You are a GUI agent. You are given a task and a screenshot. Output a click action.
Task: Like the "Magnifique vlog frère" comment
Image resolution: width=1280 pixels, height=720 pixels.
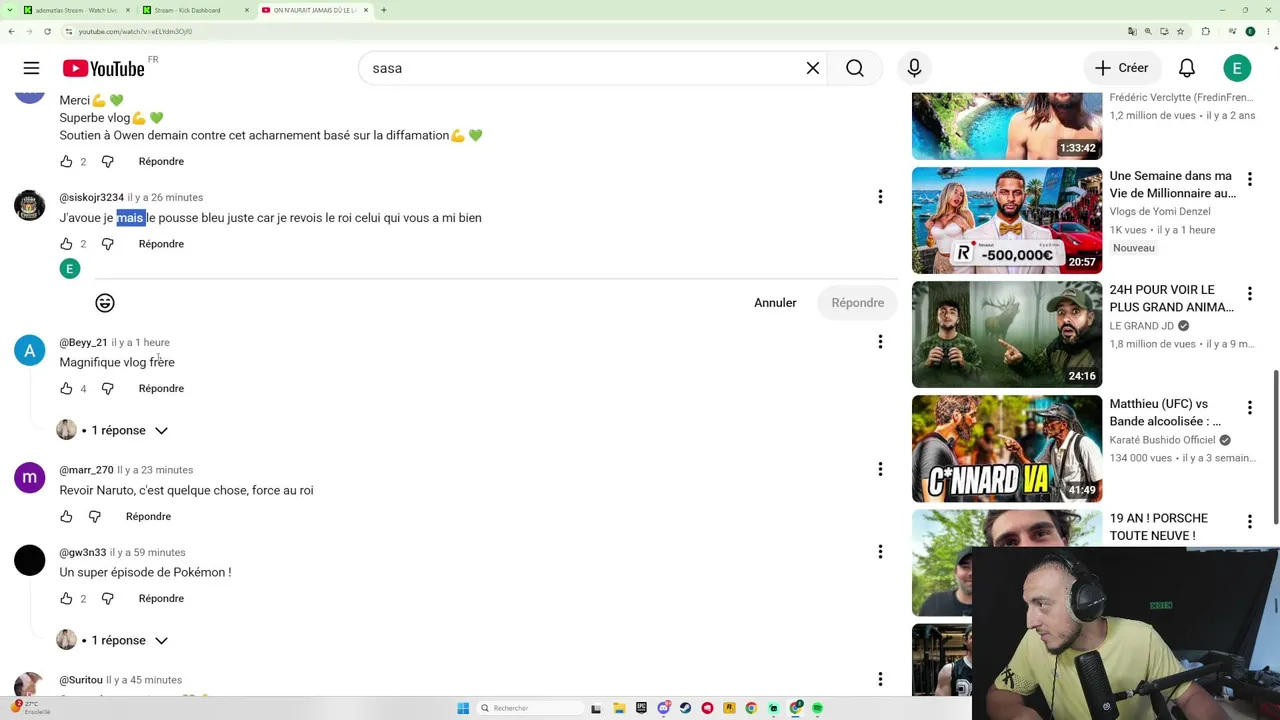click(x=66, y=388)
